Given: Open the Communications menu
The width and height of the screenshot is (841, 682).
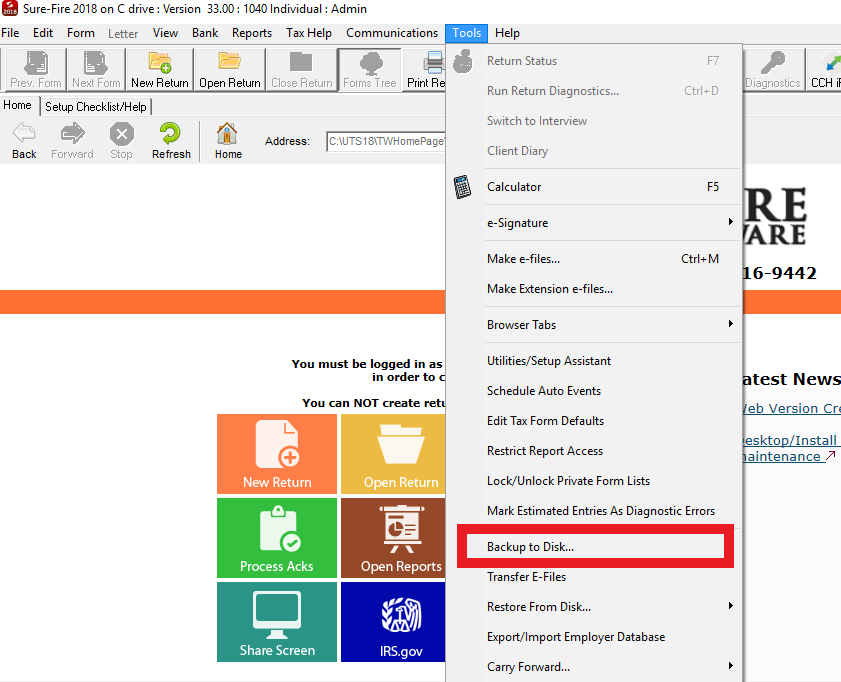Looking at the screenshot, I should [392, 33].
